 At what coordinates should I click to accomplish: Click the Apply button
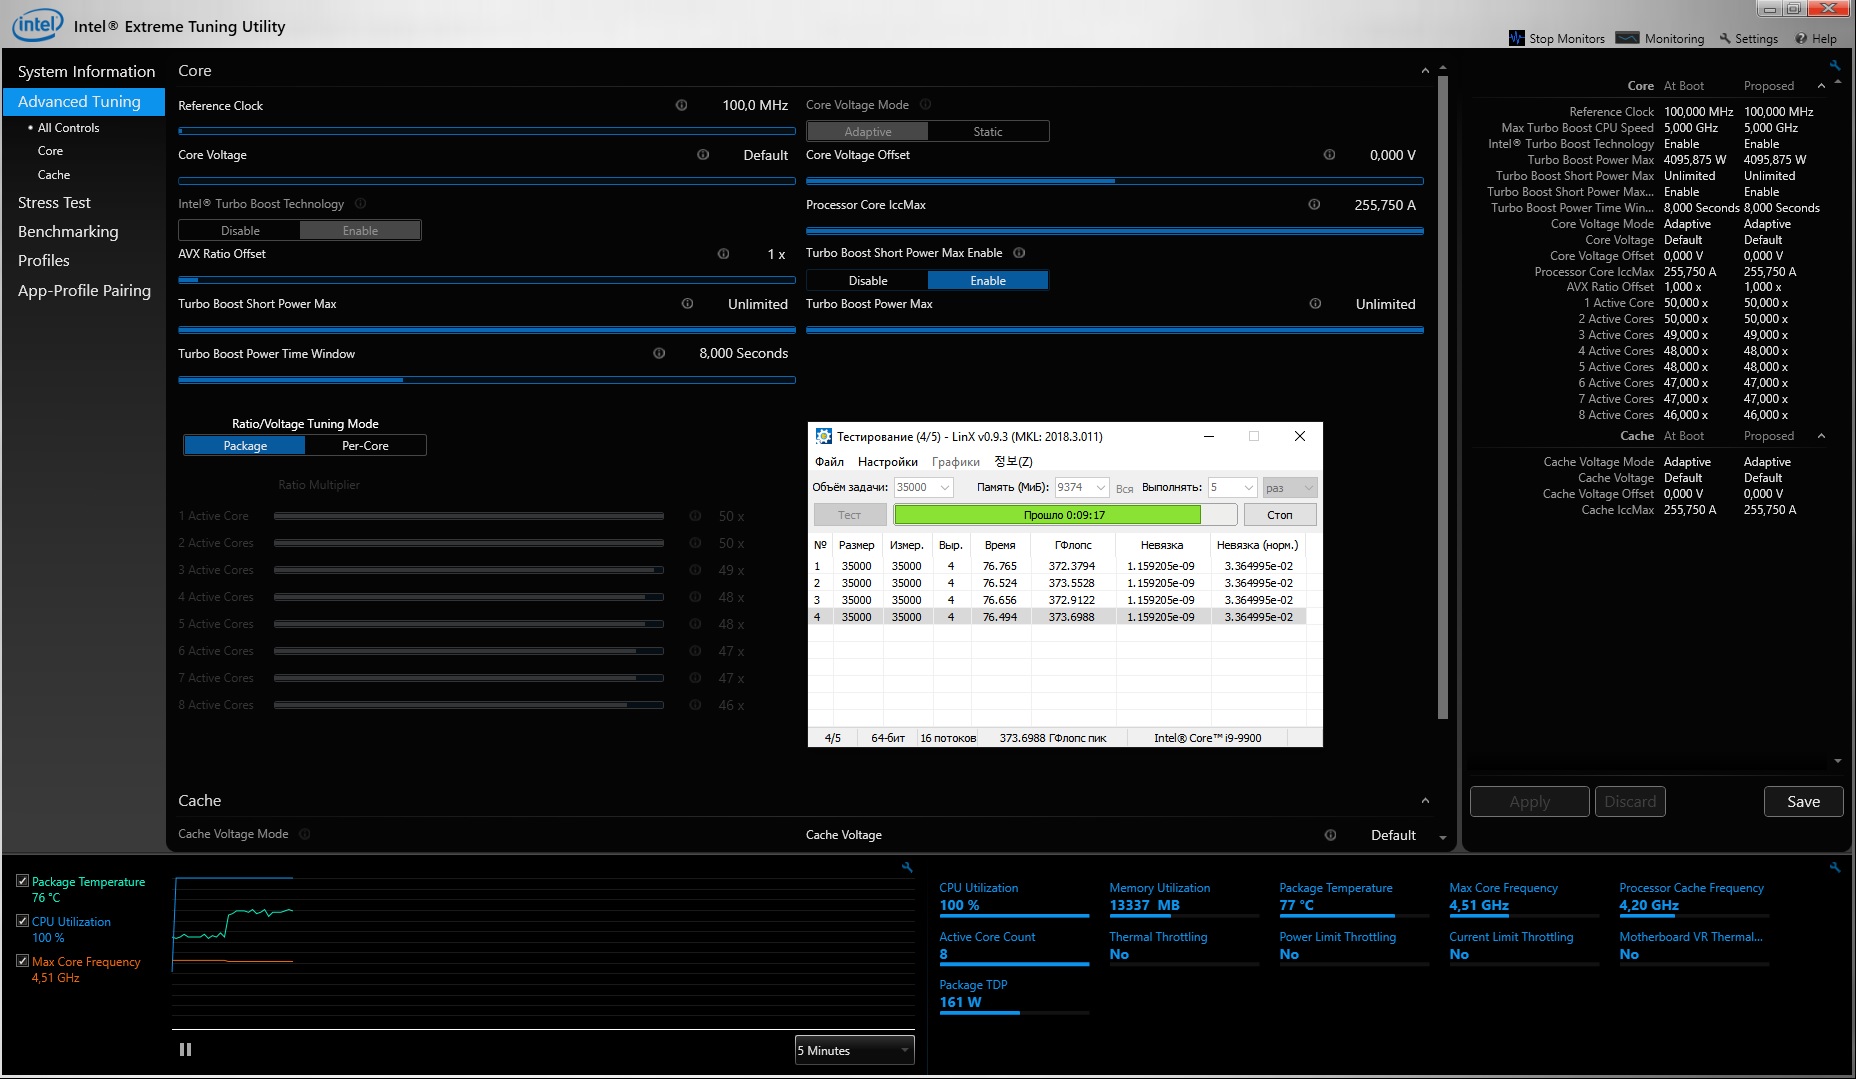pos(1529,802)
